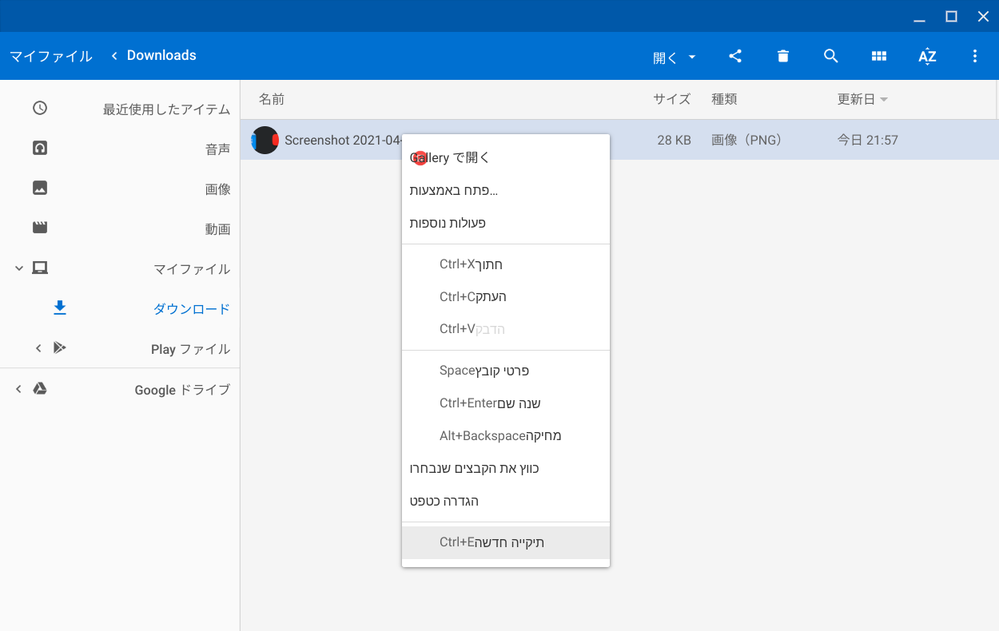Image resolution: width=999 pixels, height=631 pixels.
Task: Click the 開く open button
Action: click(x=665, y=57)
